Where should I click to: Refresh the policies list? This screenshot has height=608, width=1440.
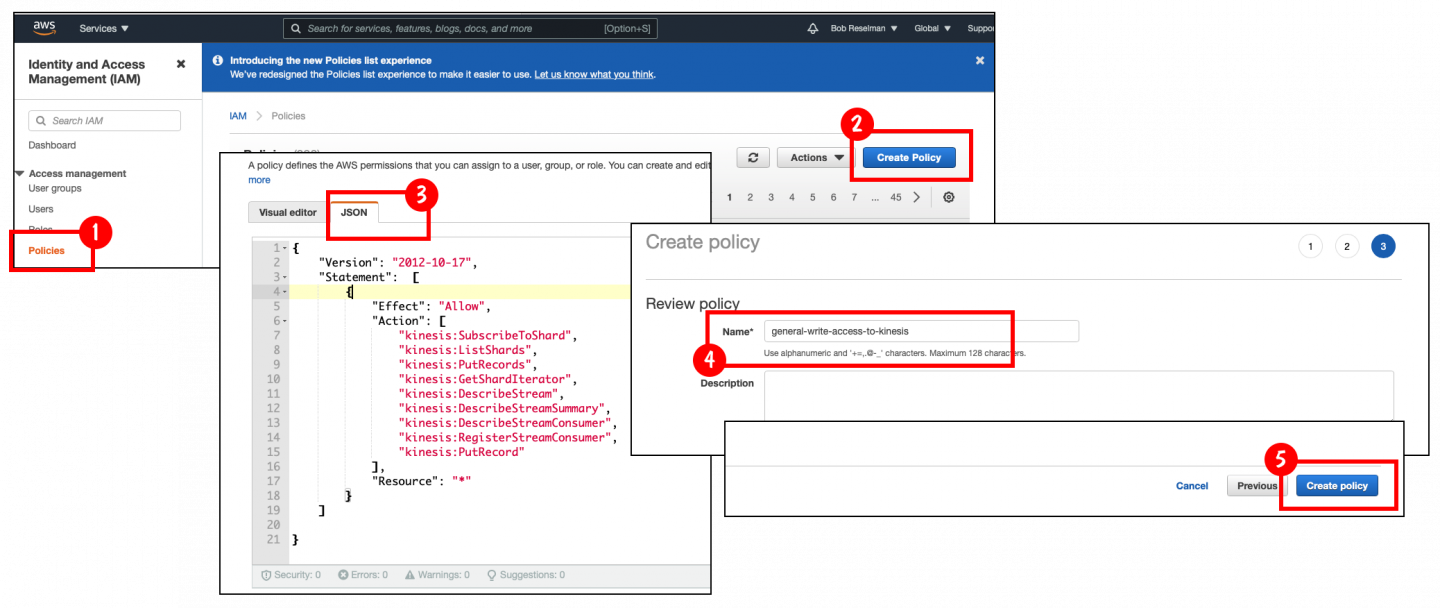(753, 157)
